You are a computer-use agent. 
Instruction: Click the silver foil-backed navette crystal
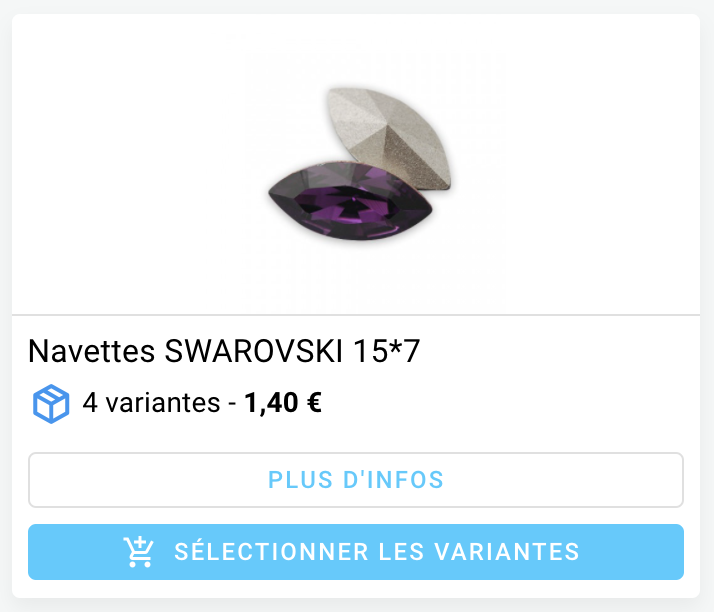click(x=390, y=138)
